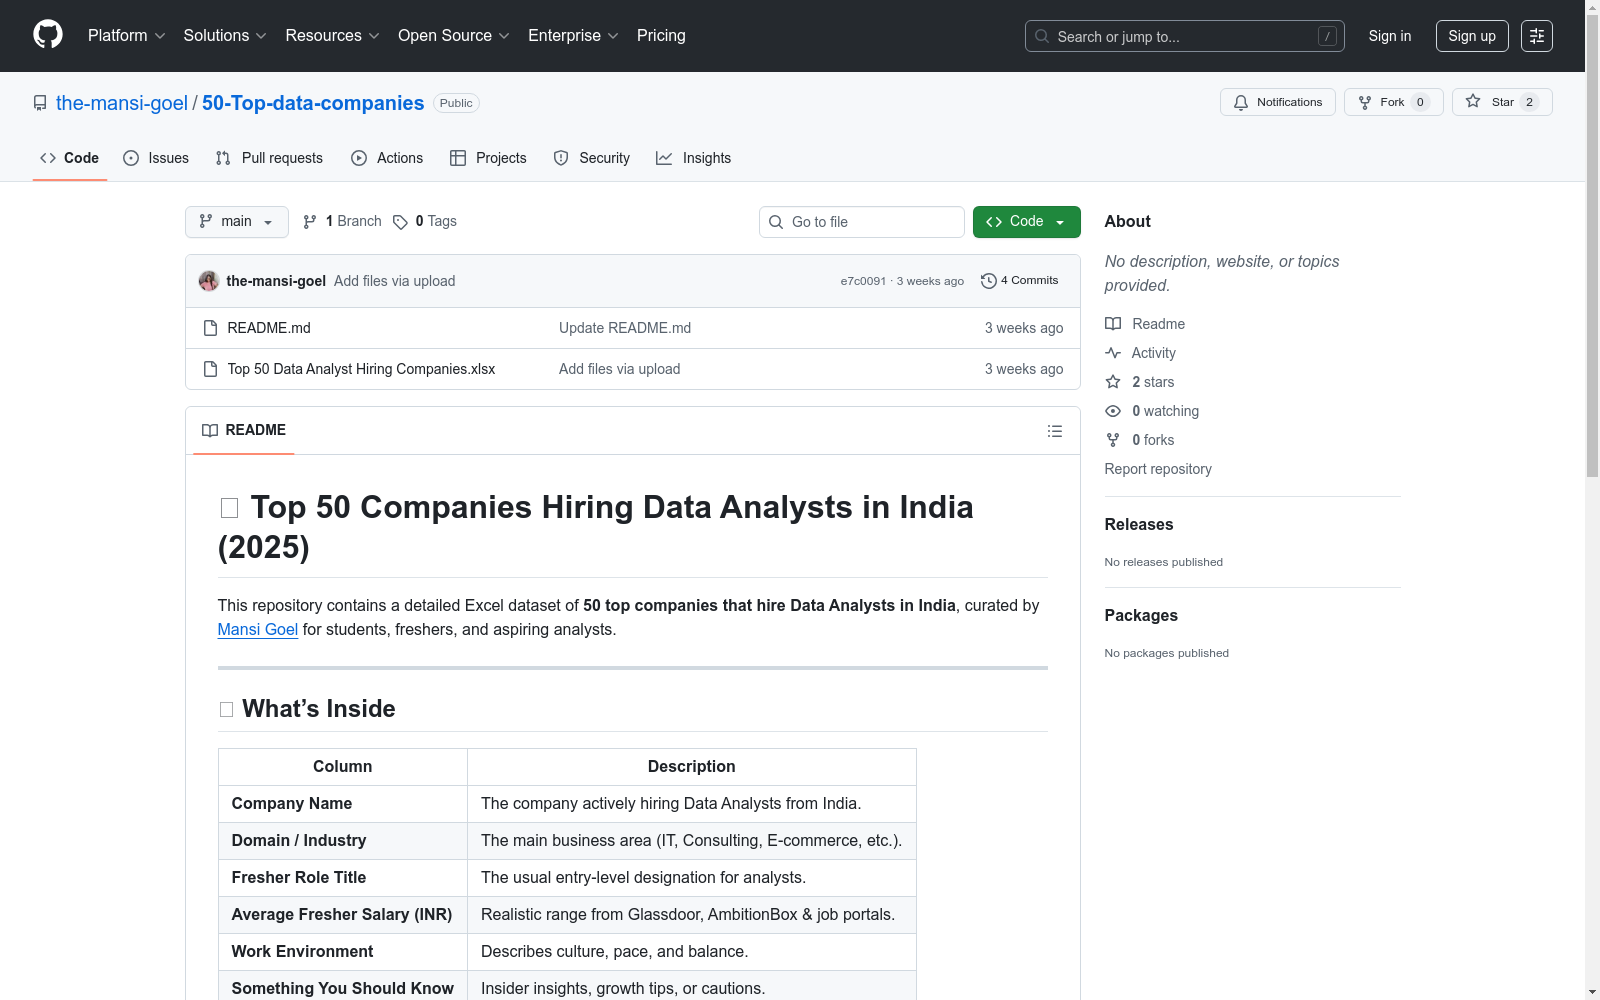The width and height of the screenshot is (1600, 1000).
Task: Click the magnifier icon in Go to file
Action: tap(776, 222)
